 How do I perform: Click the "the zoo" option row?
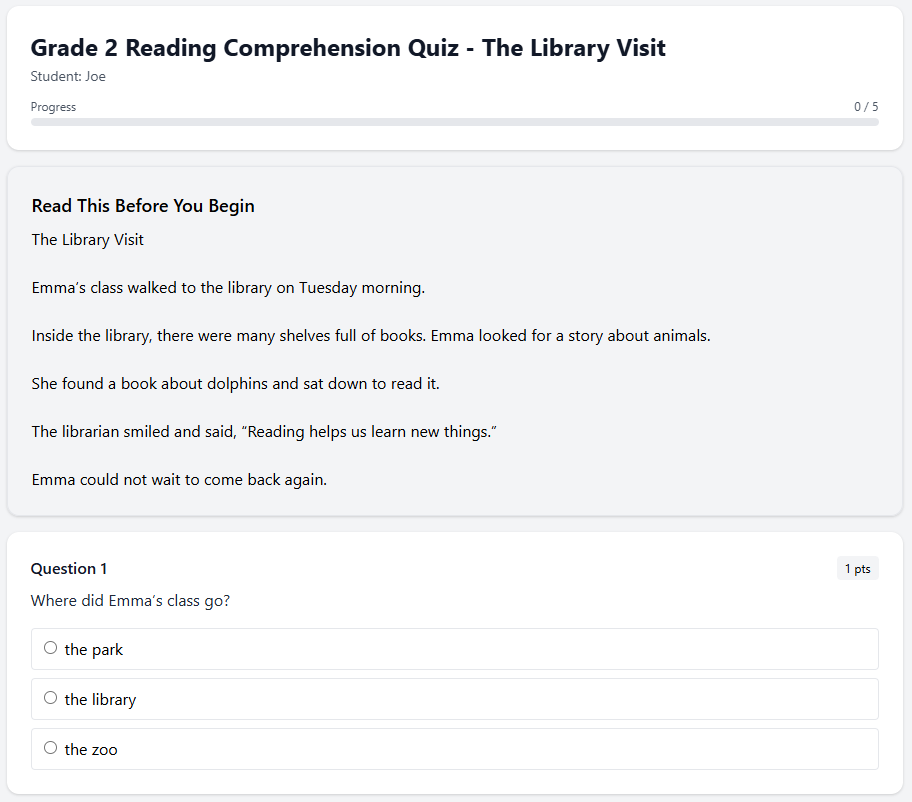[x=455, y=748]
